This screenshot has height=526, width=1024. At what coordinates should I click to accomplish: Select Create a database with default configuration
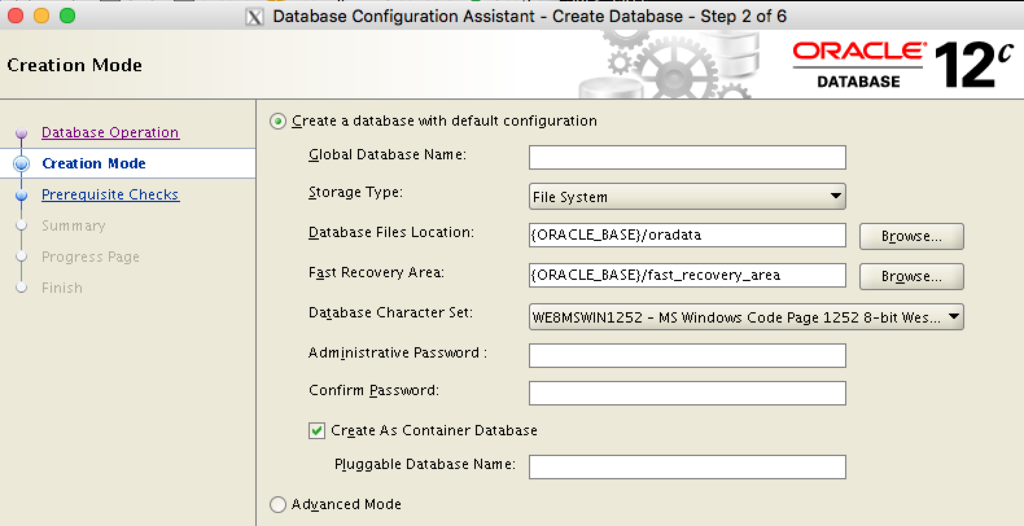click(278, 121)
